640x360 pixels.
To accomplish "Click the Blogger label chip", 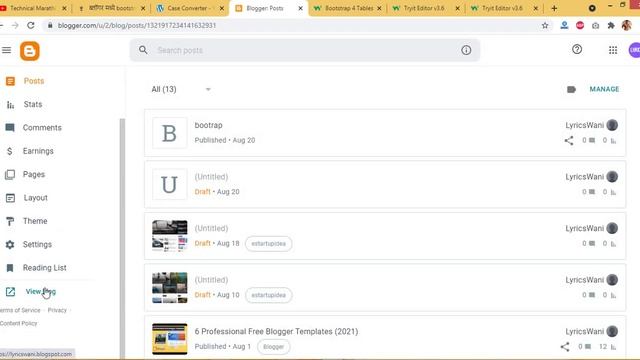I will 273,347.
